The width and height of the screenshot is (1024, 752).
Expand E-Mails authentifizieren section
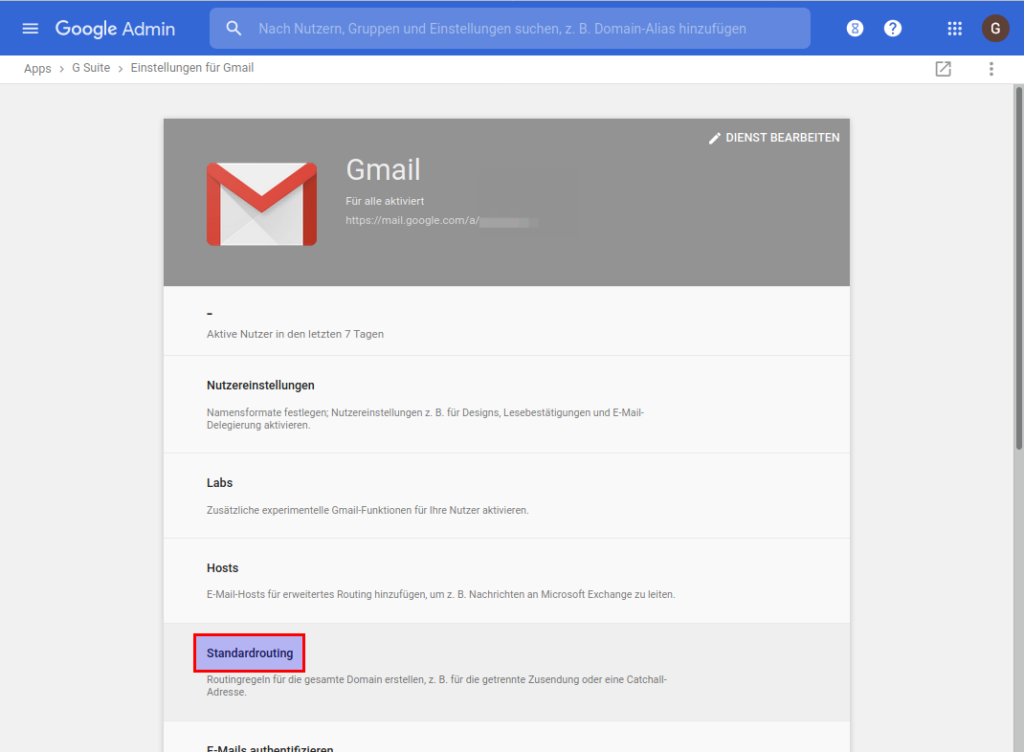click(x=507, y=737)
